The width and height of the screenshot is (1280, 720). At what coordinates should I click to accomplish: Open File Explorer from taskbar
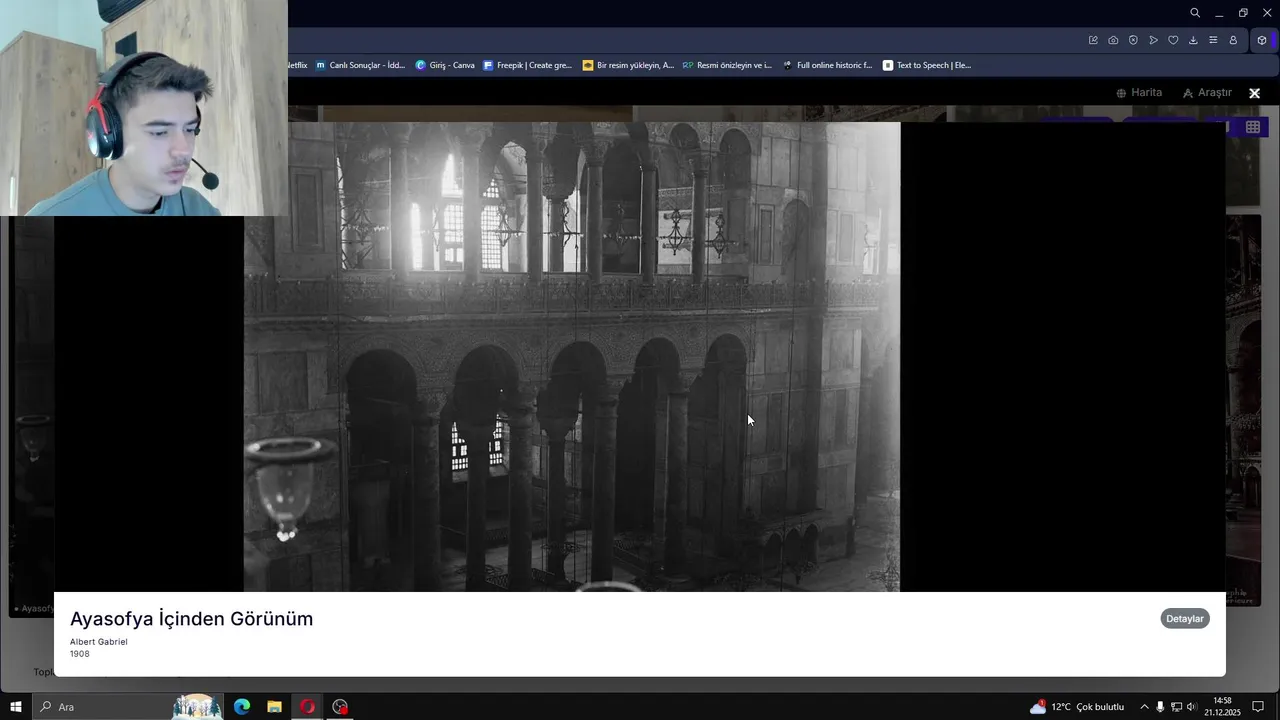[x=274, y=707]
